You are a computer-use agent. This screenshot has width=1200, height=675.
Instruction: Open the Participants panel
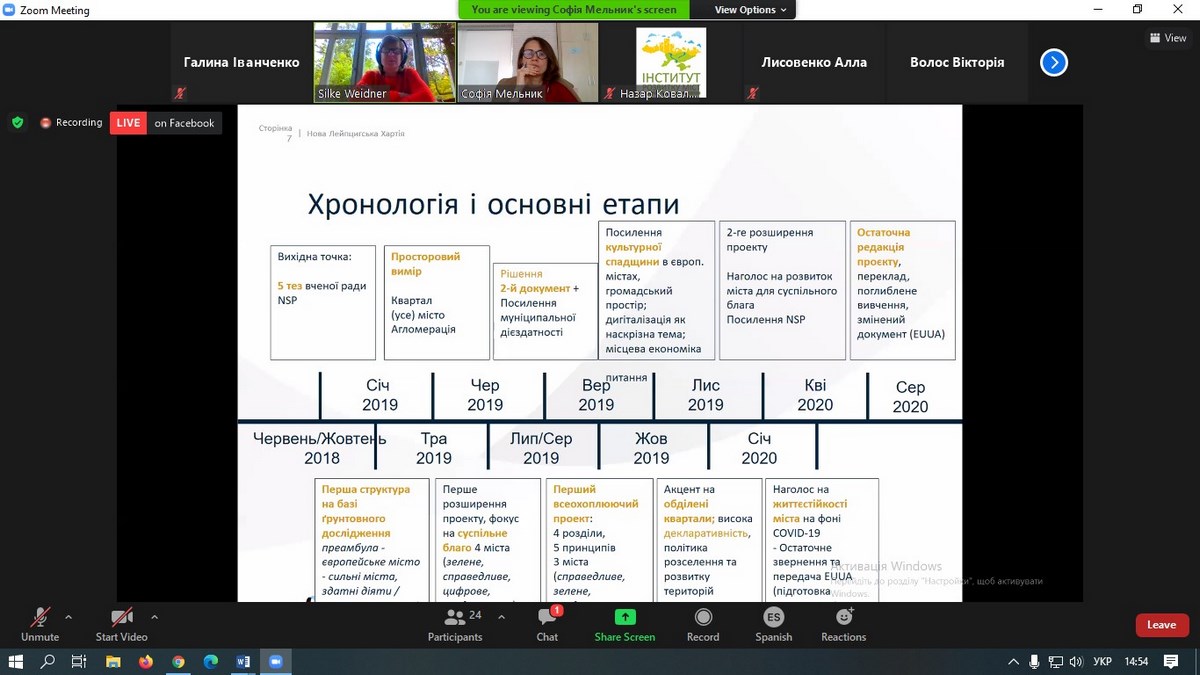click(455, 618)
